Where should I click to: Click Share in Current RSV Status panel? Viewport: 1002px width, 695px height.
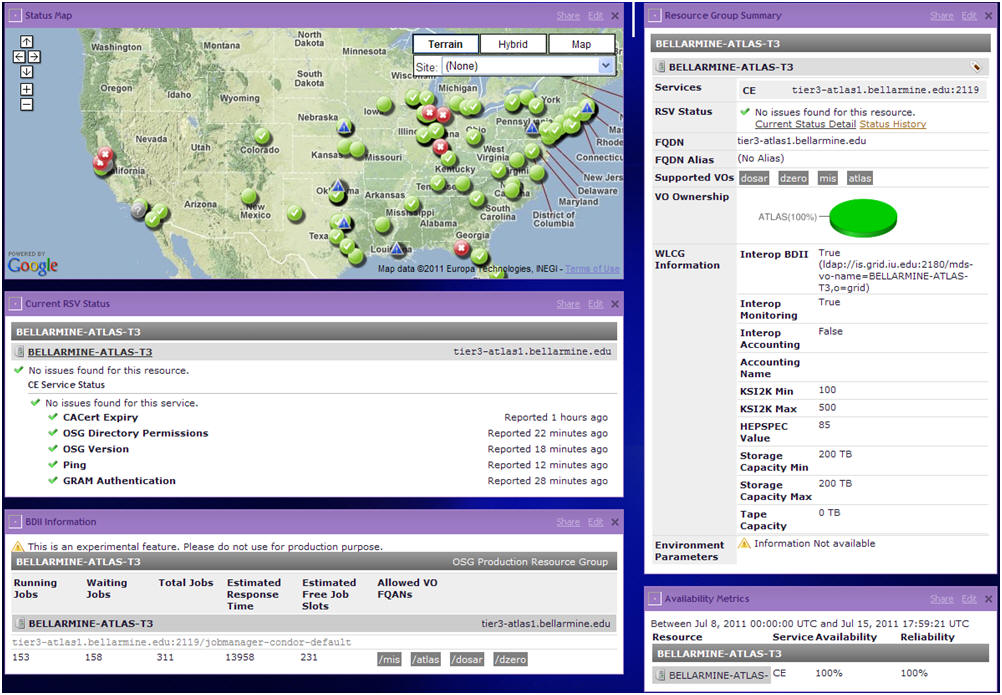pyautogui.click(x=567, y=304)
